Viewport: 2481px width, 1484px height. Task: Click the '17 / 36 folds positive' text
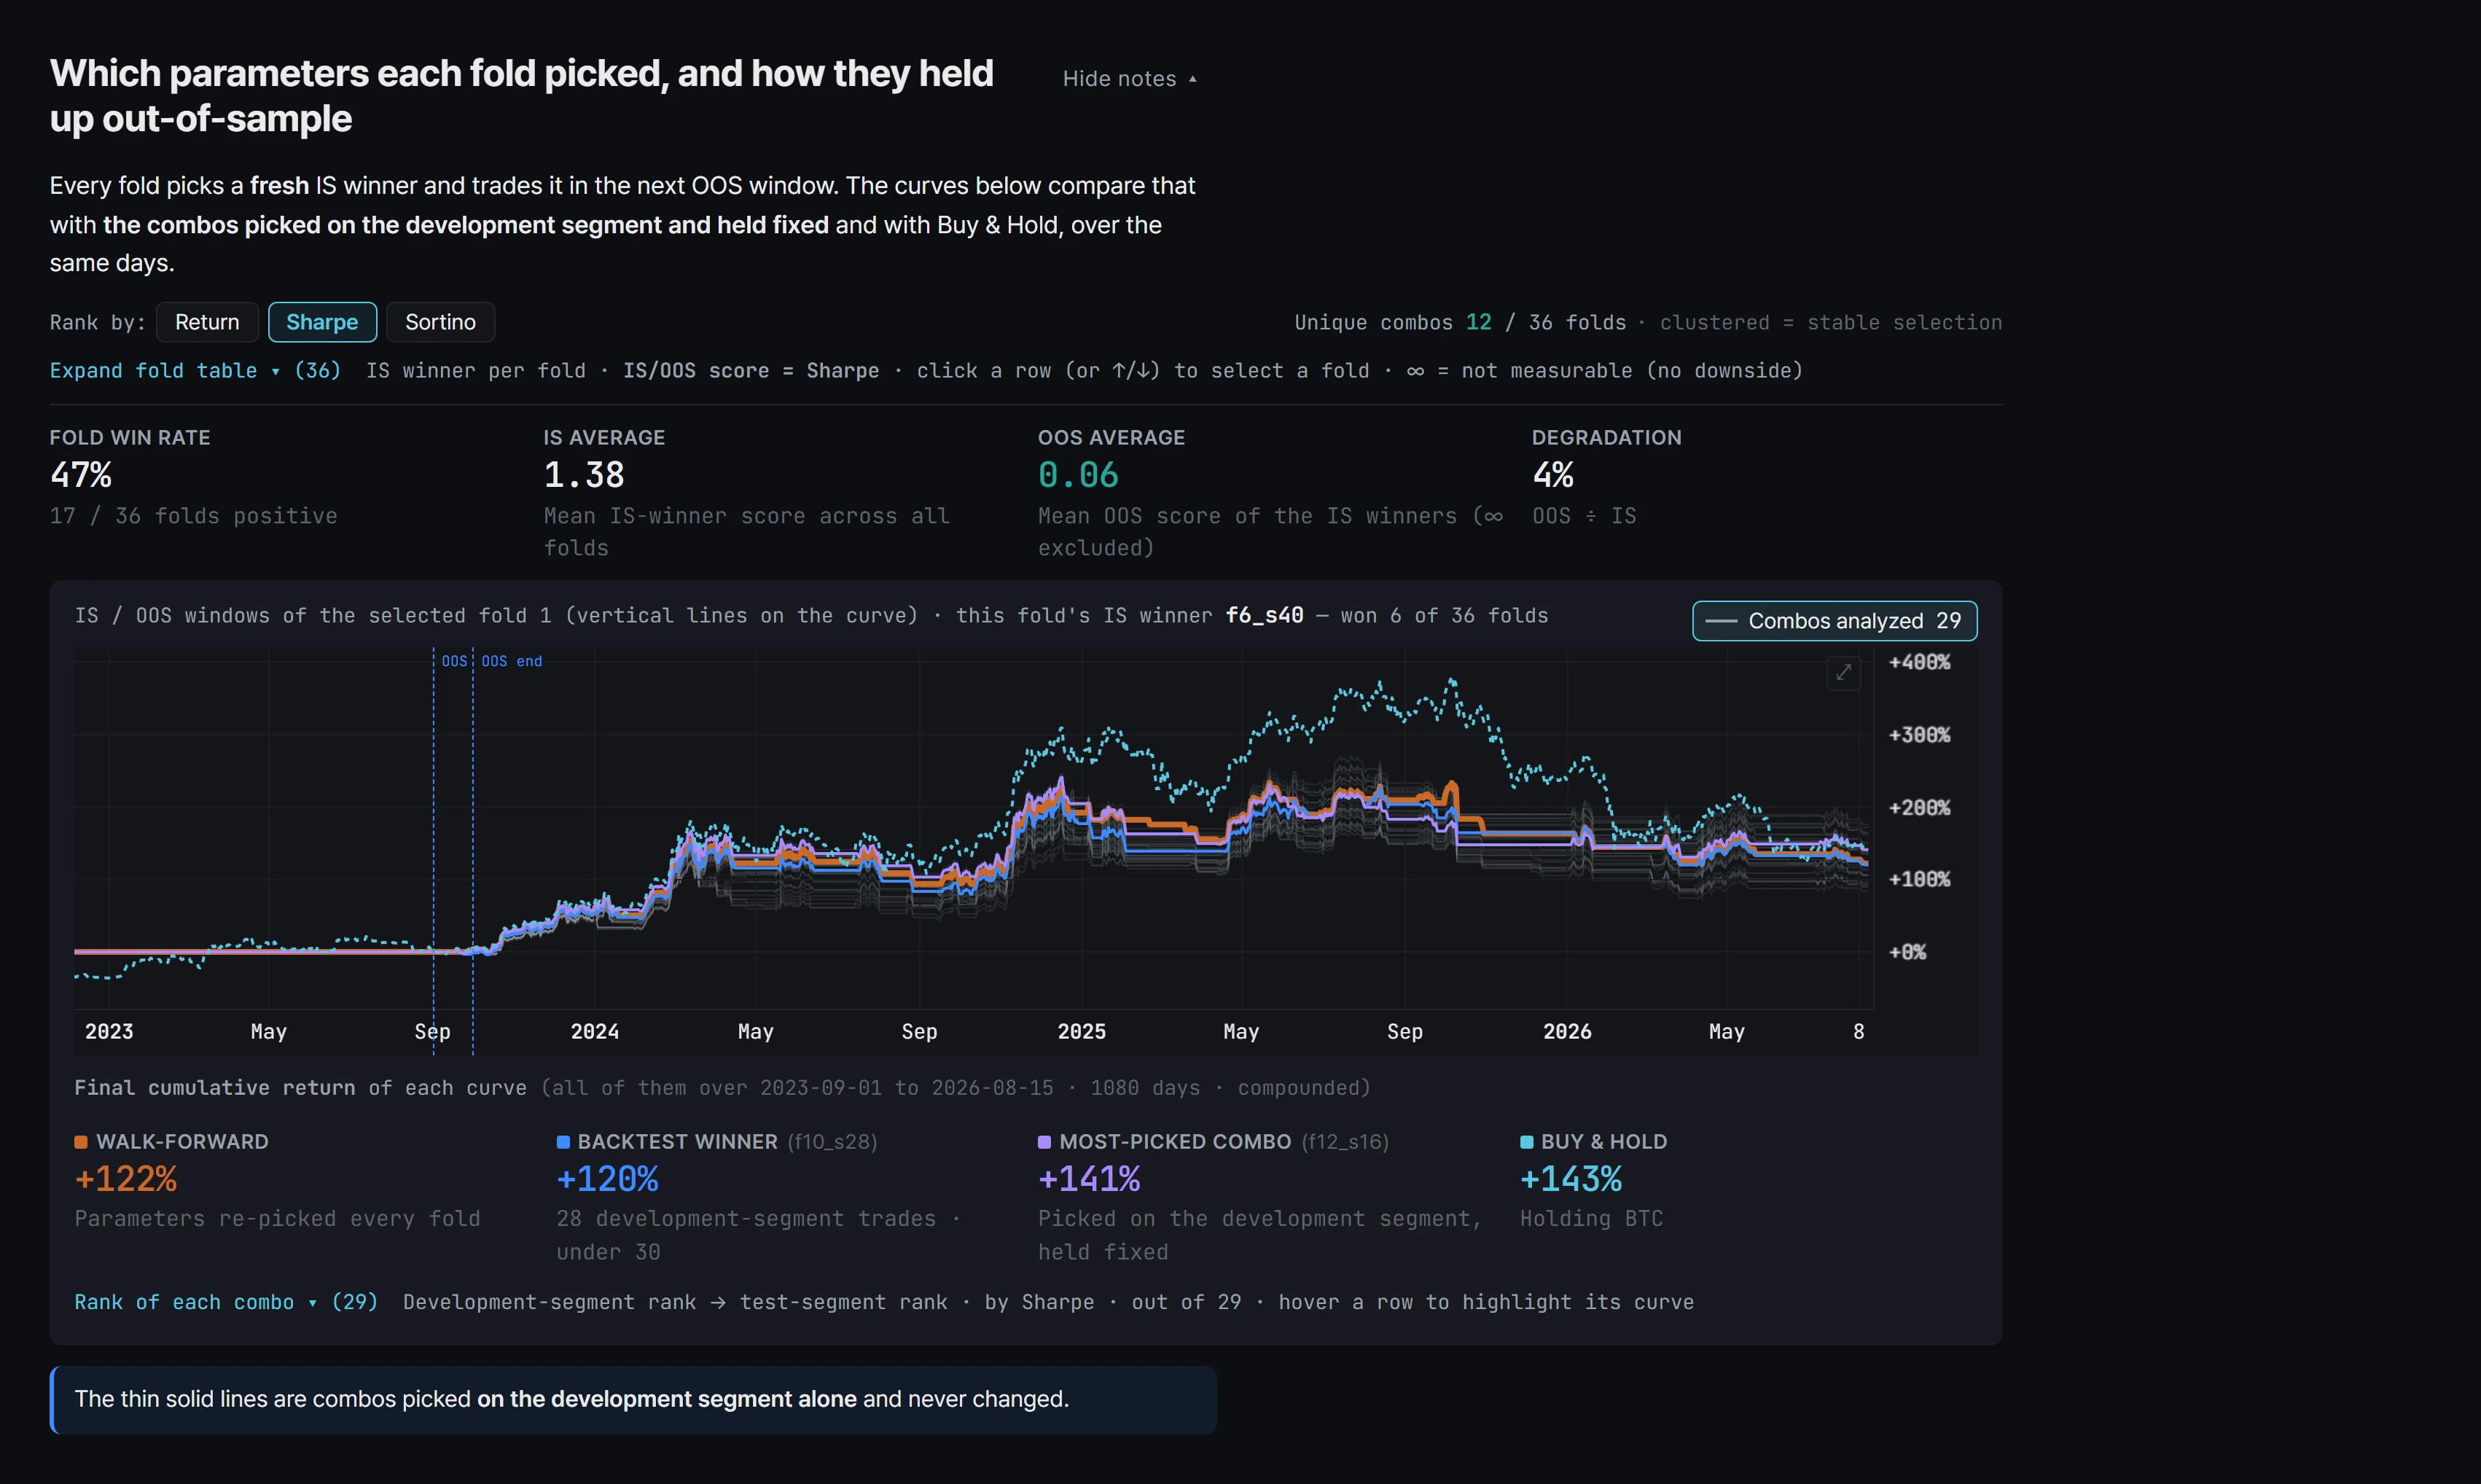[x=194, y=516]
